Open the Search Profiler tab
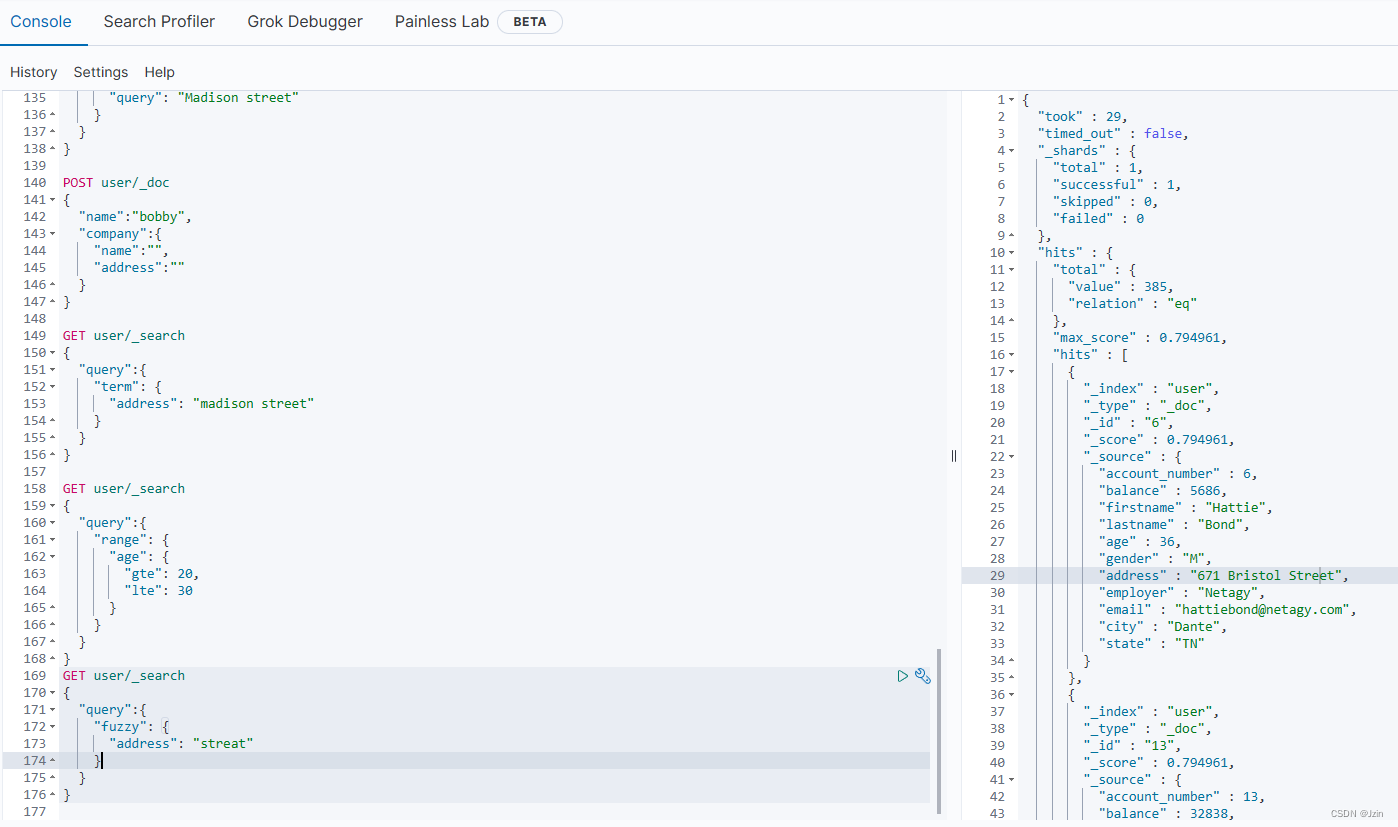 (x=159, y=21)
